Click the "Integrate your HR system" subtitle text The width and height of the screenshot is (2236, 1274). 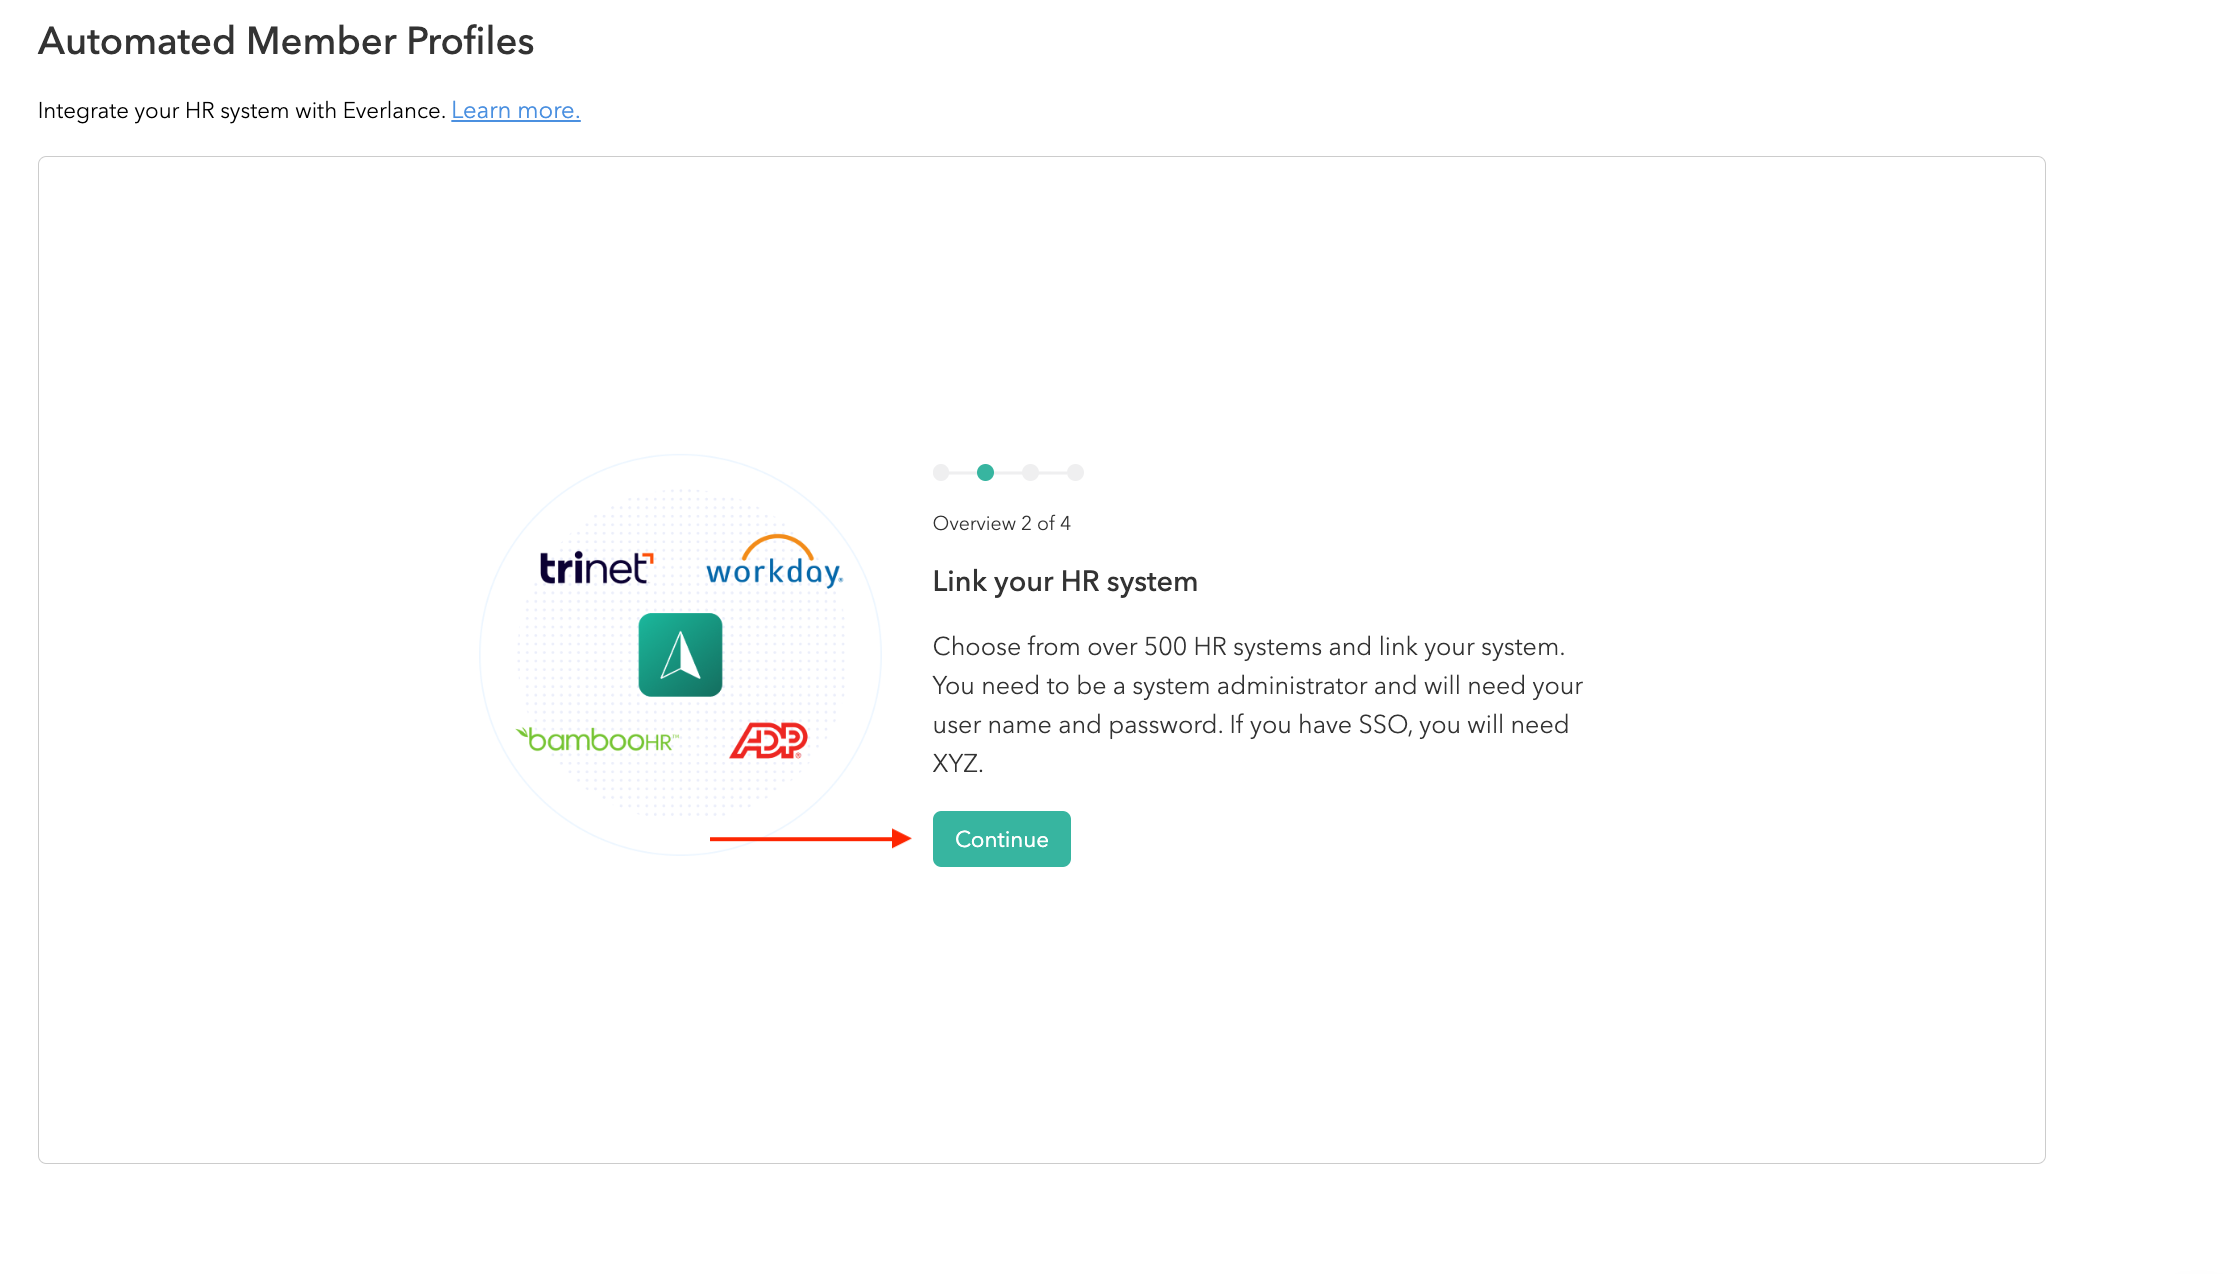[241, 110]
